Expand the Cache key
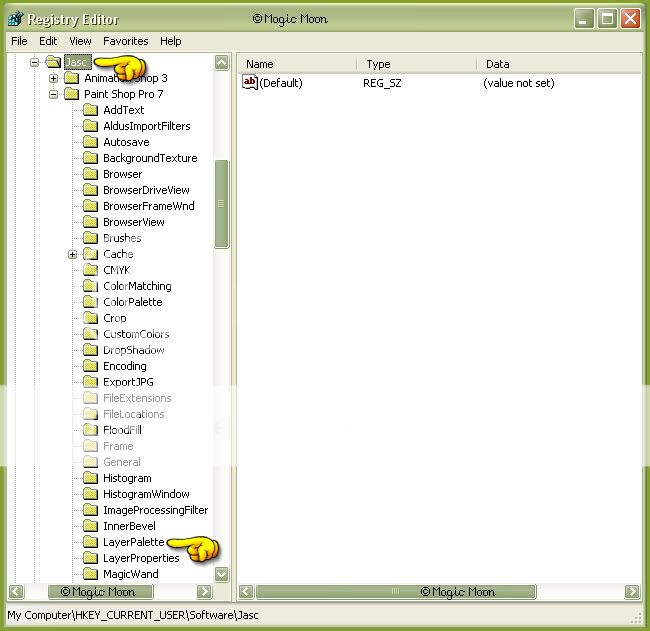This screenshot has width=650, height=631. [x=72, y=254]
